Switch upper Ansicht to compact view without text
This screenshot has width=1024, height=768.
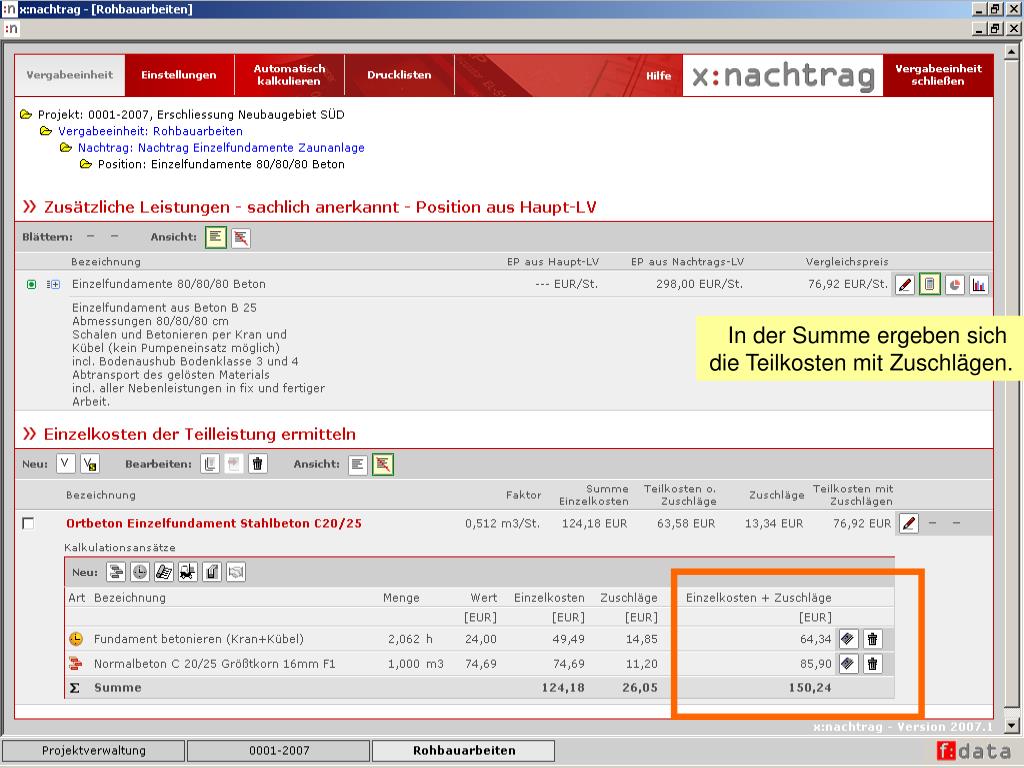[240, 237]
